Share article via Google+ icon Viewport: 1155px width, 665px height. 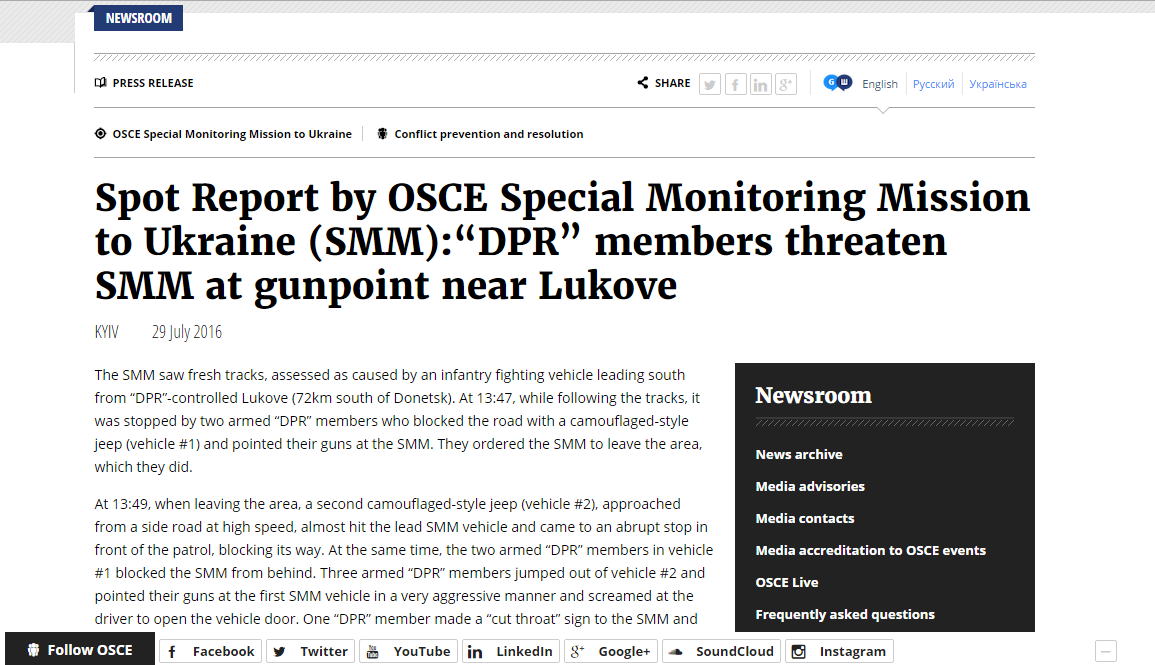pyautogui.click(x=786, y=85)
